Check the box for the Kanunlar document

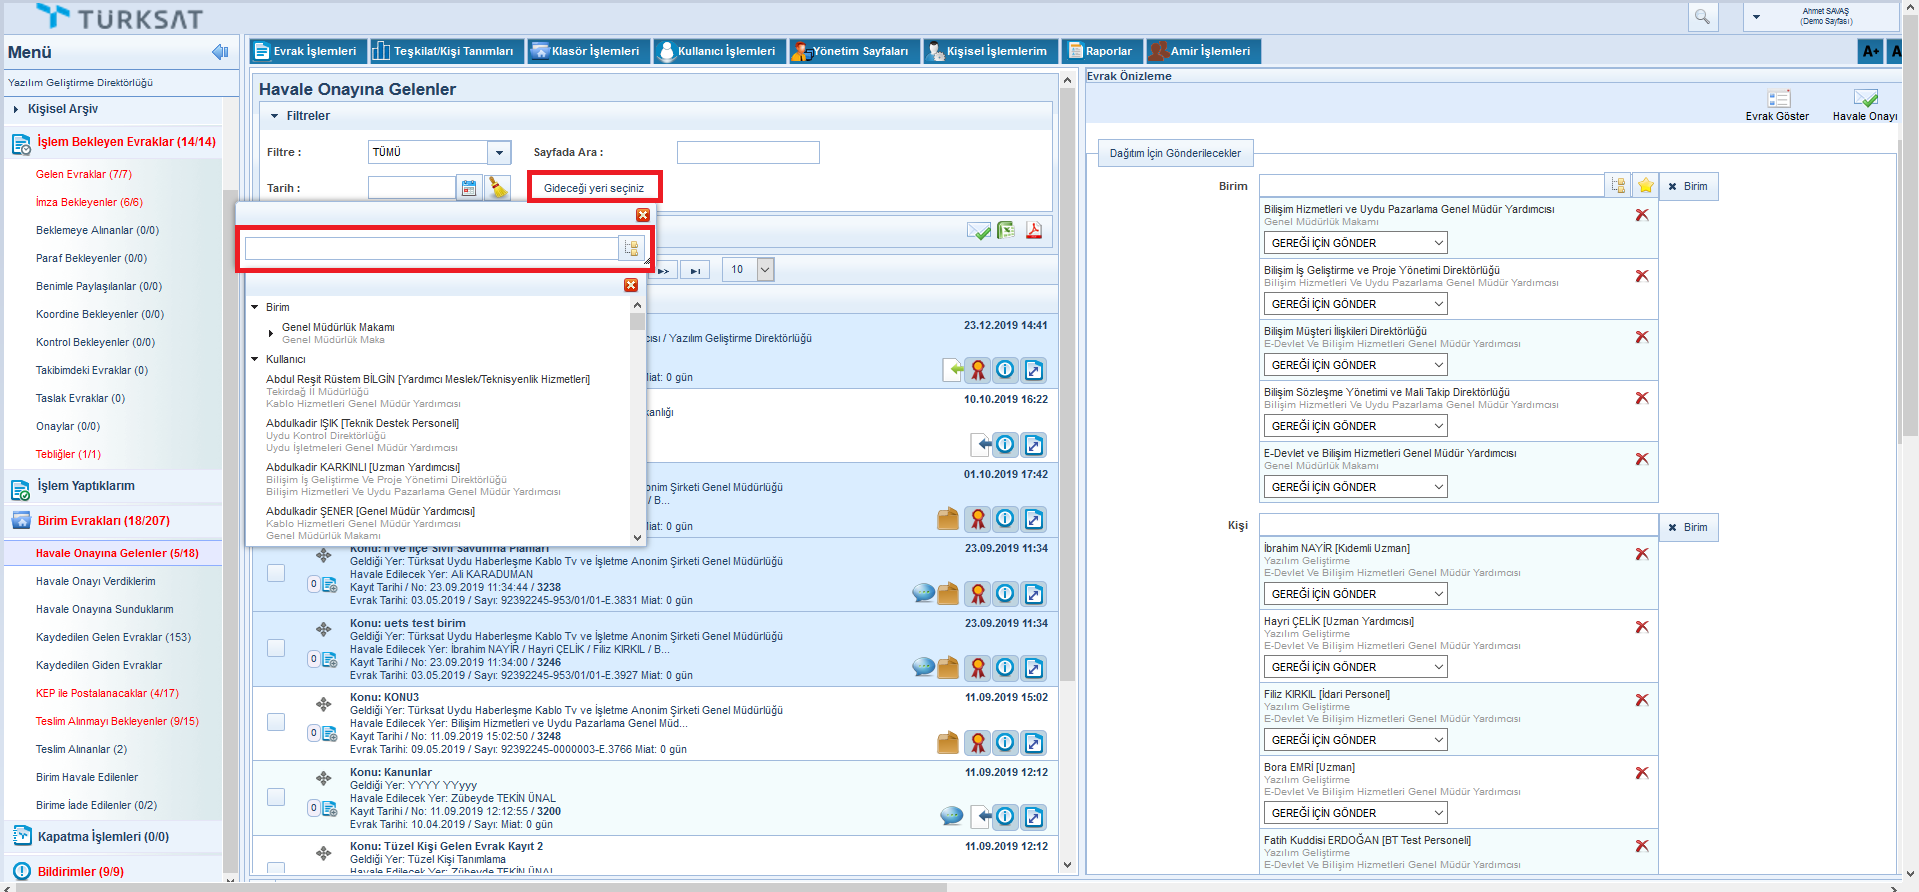click(276, 797)
